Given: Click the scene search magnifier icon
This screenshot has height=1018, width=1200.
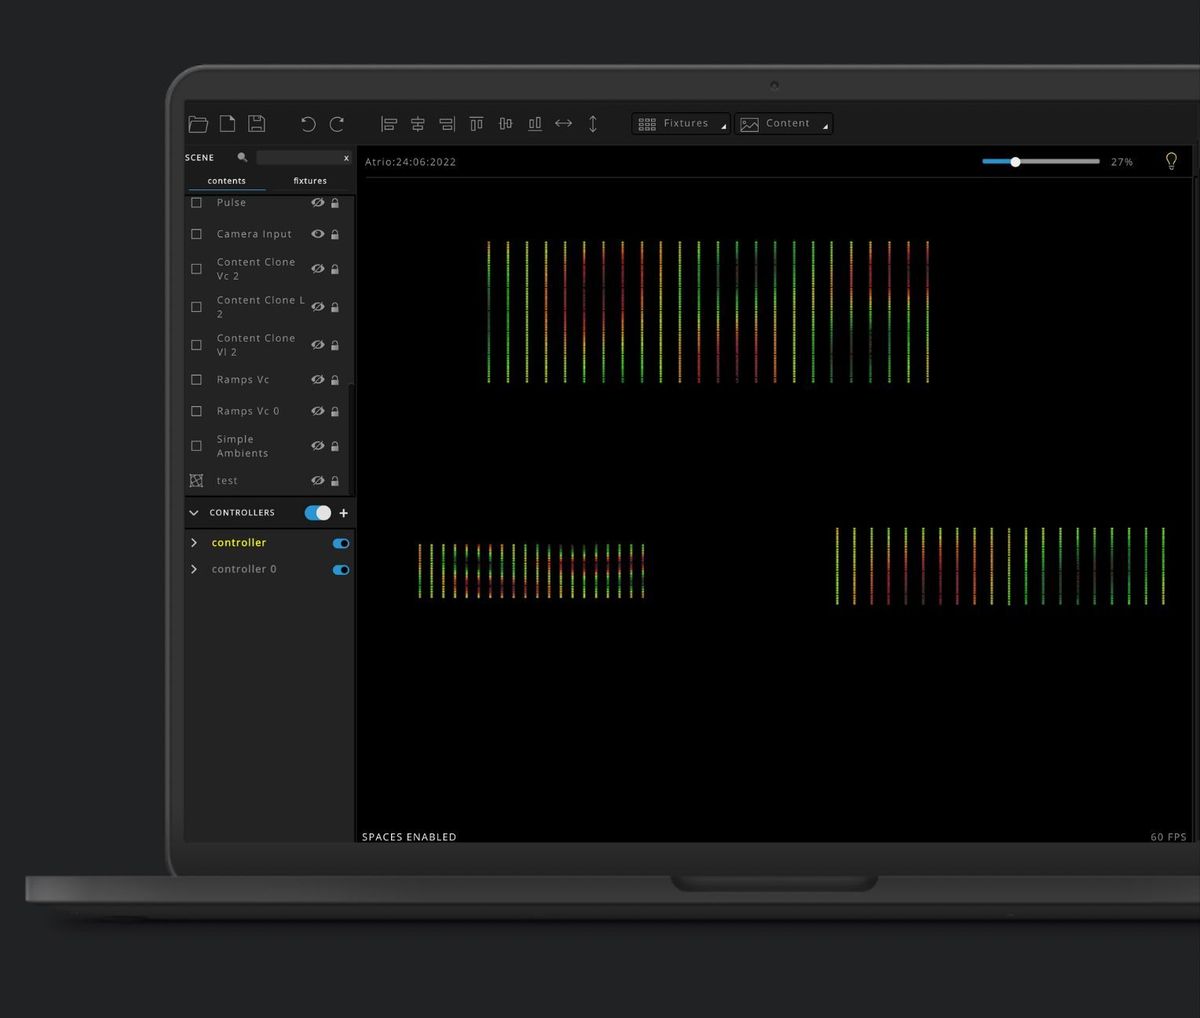Looking at the screenshot, I should click(242, 157).
